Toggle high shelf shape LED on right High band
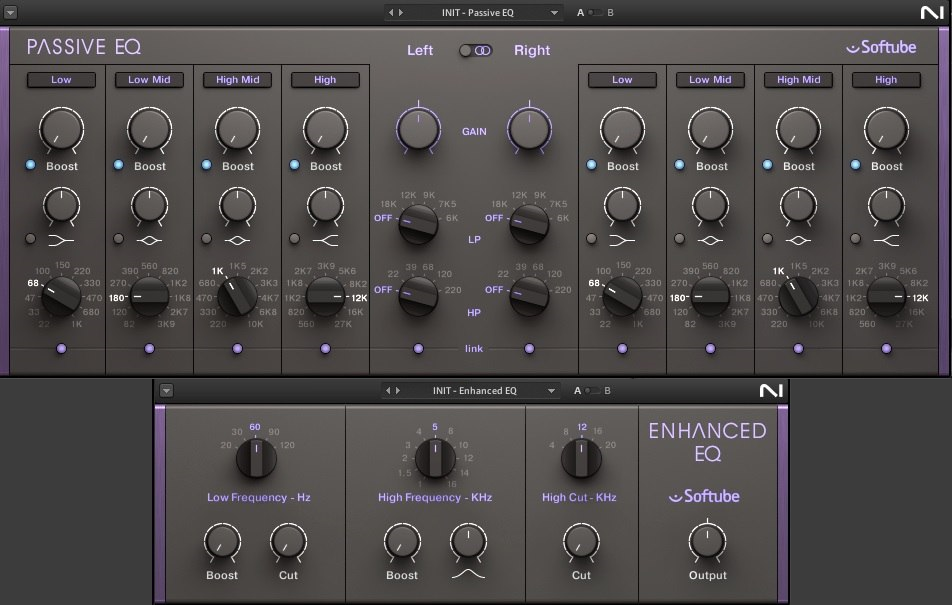 click(x=855, y=239)
